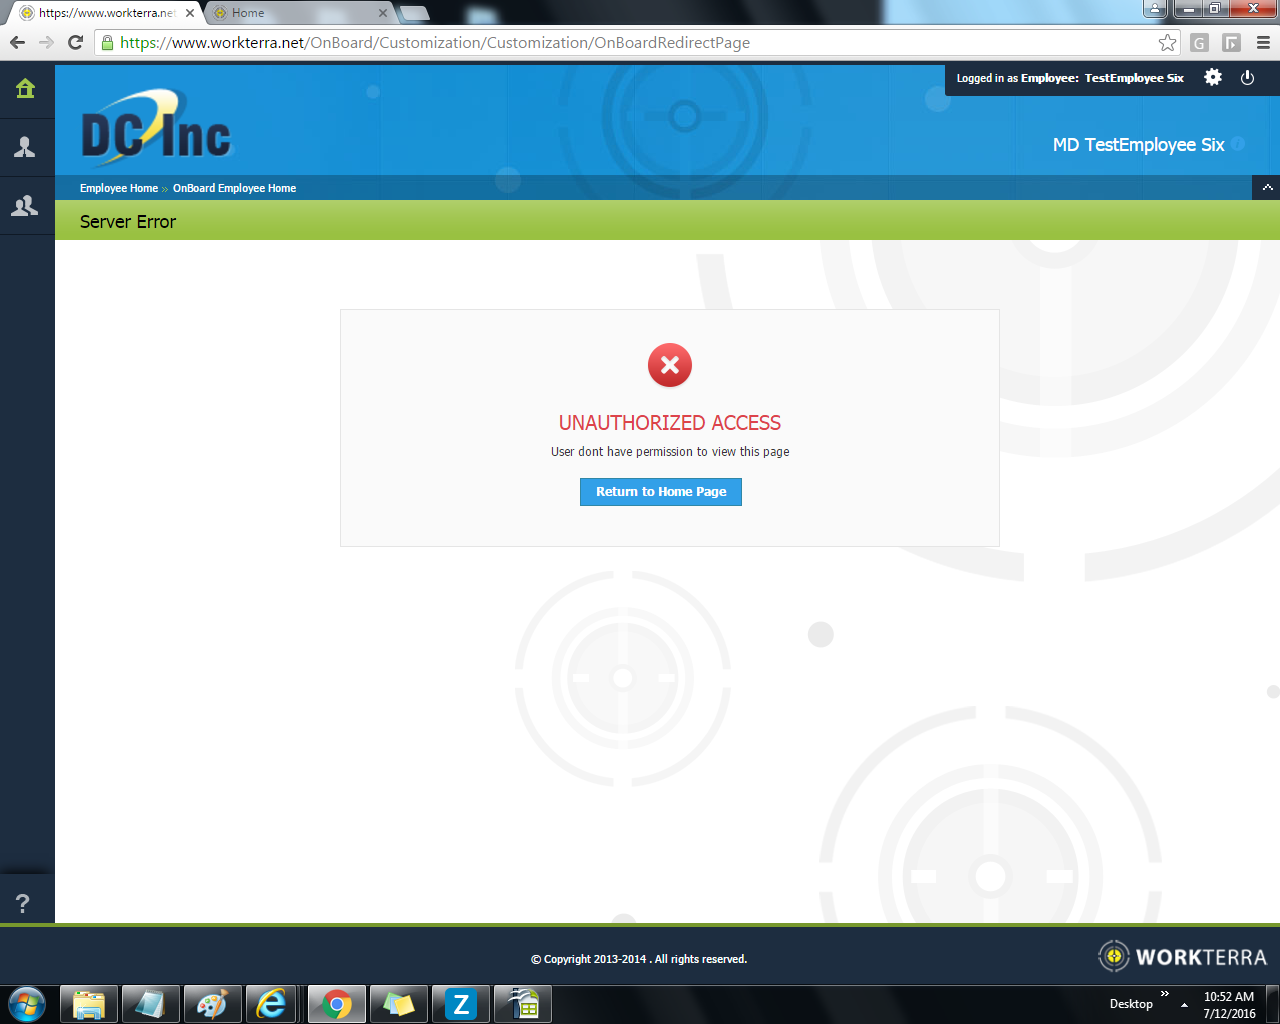Collapse header with the up chevron
Viewport: 1280px width, 1024px height.
click(x=1267, y=187)
